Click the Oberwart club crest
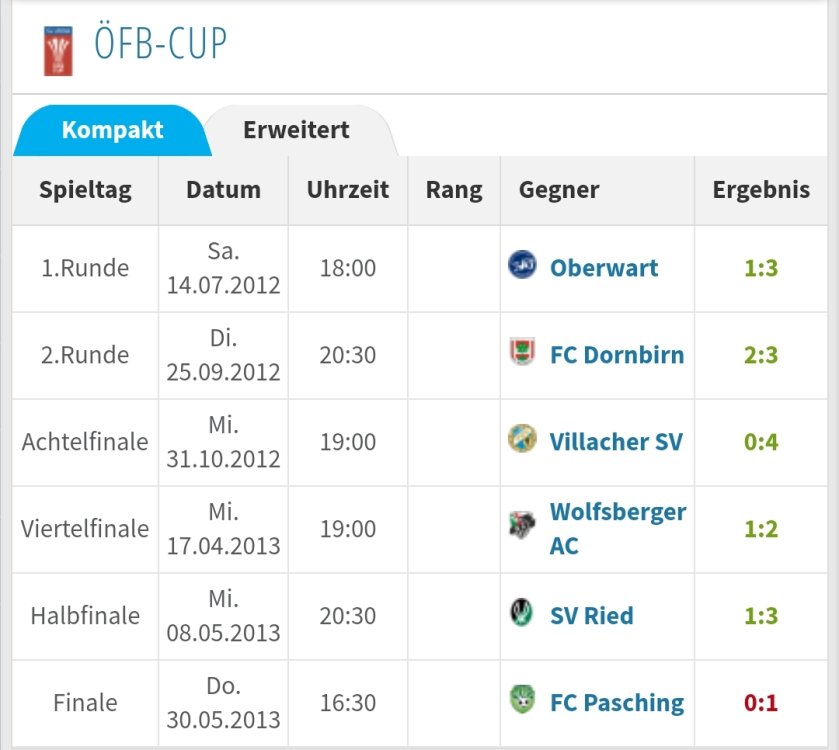The image size is (839, 750). tap(522, 266)
